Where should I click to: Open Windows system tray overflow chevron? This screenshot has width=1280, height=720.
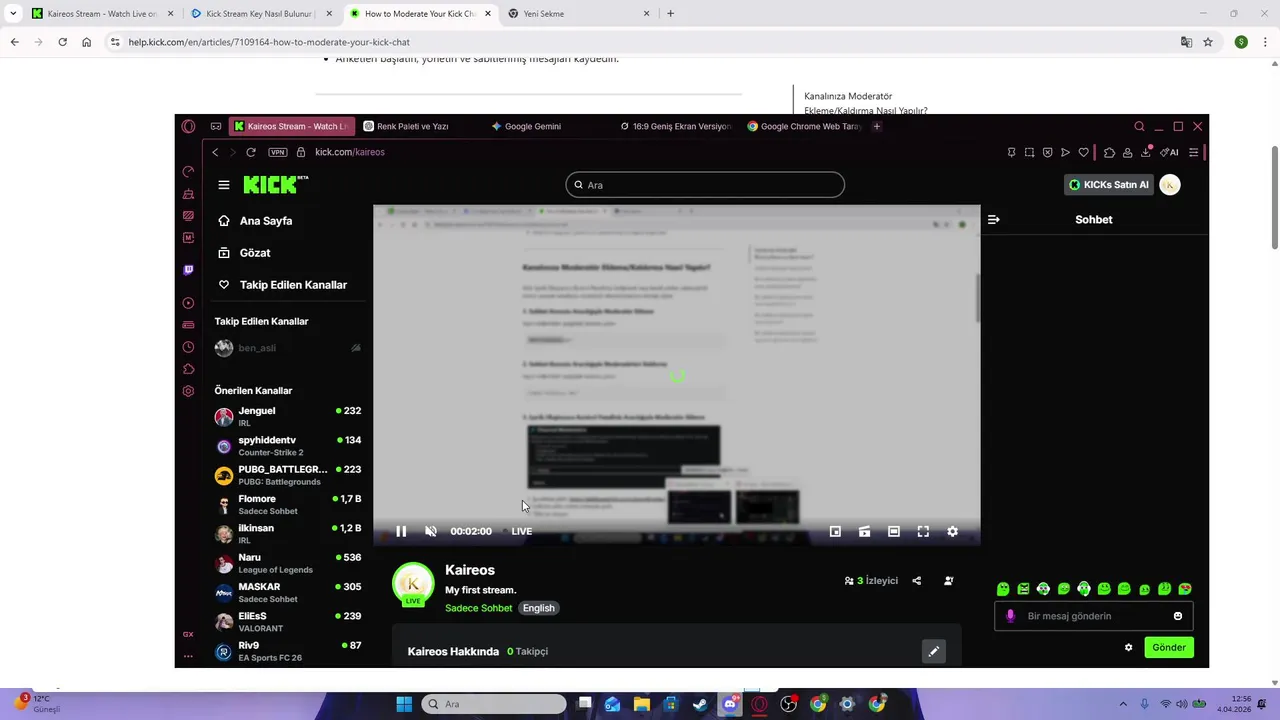click(1123, 704)
